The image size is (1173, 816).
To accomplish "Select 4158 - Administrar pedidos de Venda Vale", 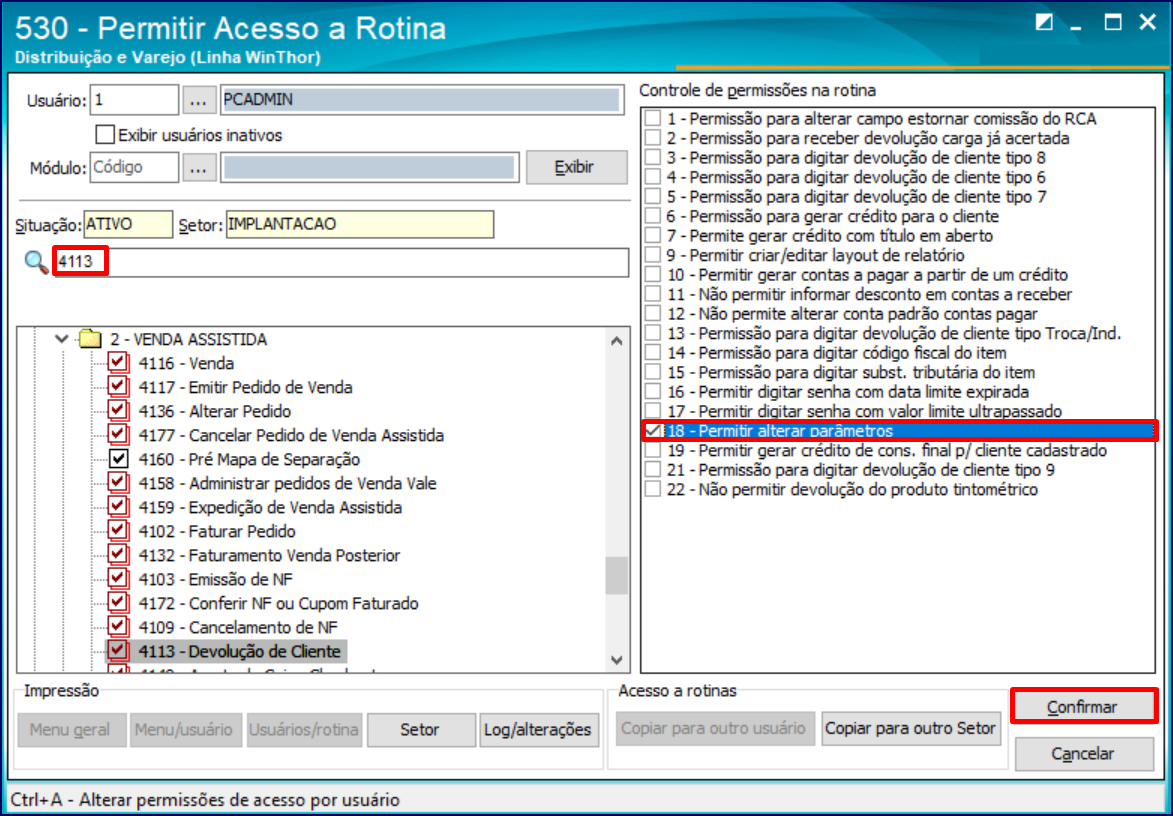I will pos(287,482).
